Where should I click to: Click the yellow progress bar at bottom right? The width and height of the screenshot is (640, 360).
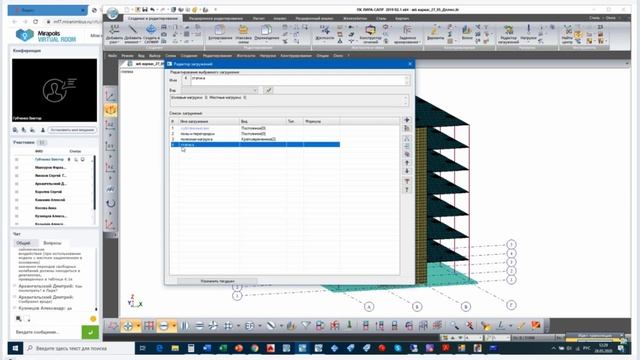tap(593, 339)
